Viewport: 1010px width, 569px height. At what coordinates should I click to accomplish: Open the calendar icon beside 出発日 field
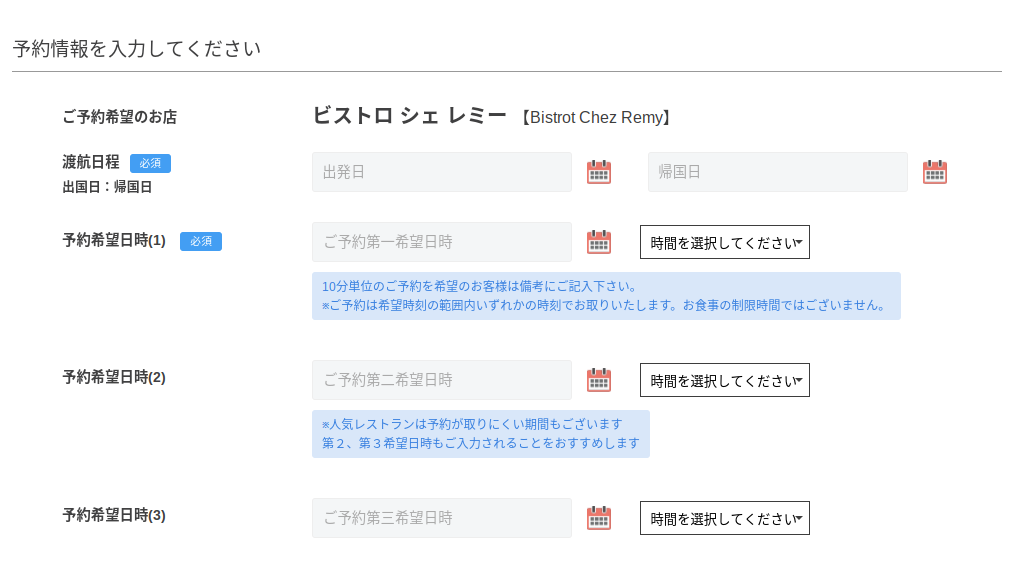pyautogui.click(x=598, y=172)
